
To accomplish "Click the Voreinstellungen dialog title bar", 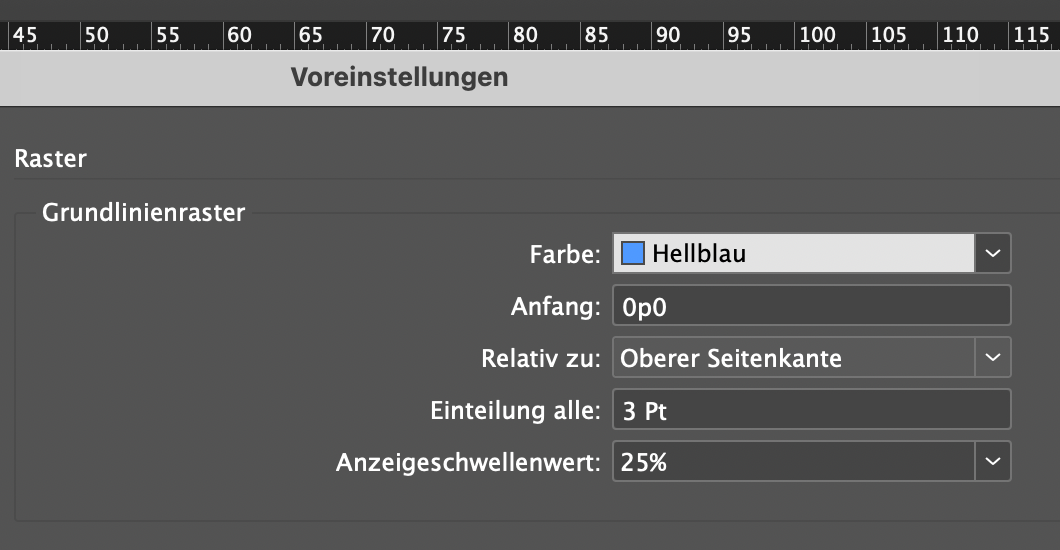I will (x=530, y=78).
